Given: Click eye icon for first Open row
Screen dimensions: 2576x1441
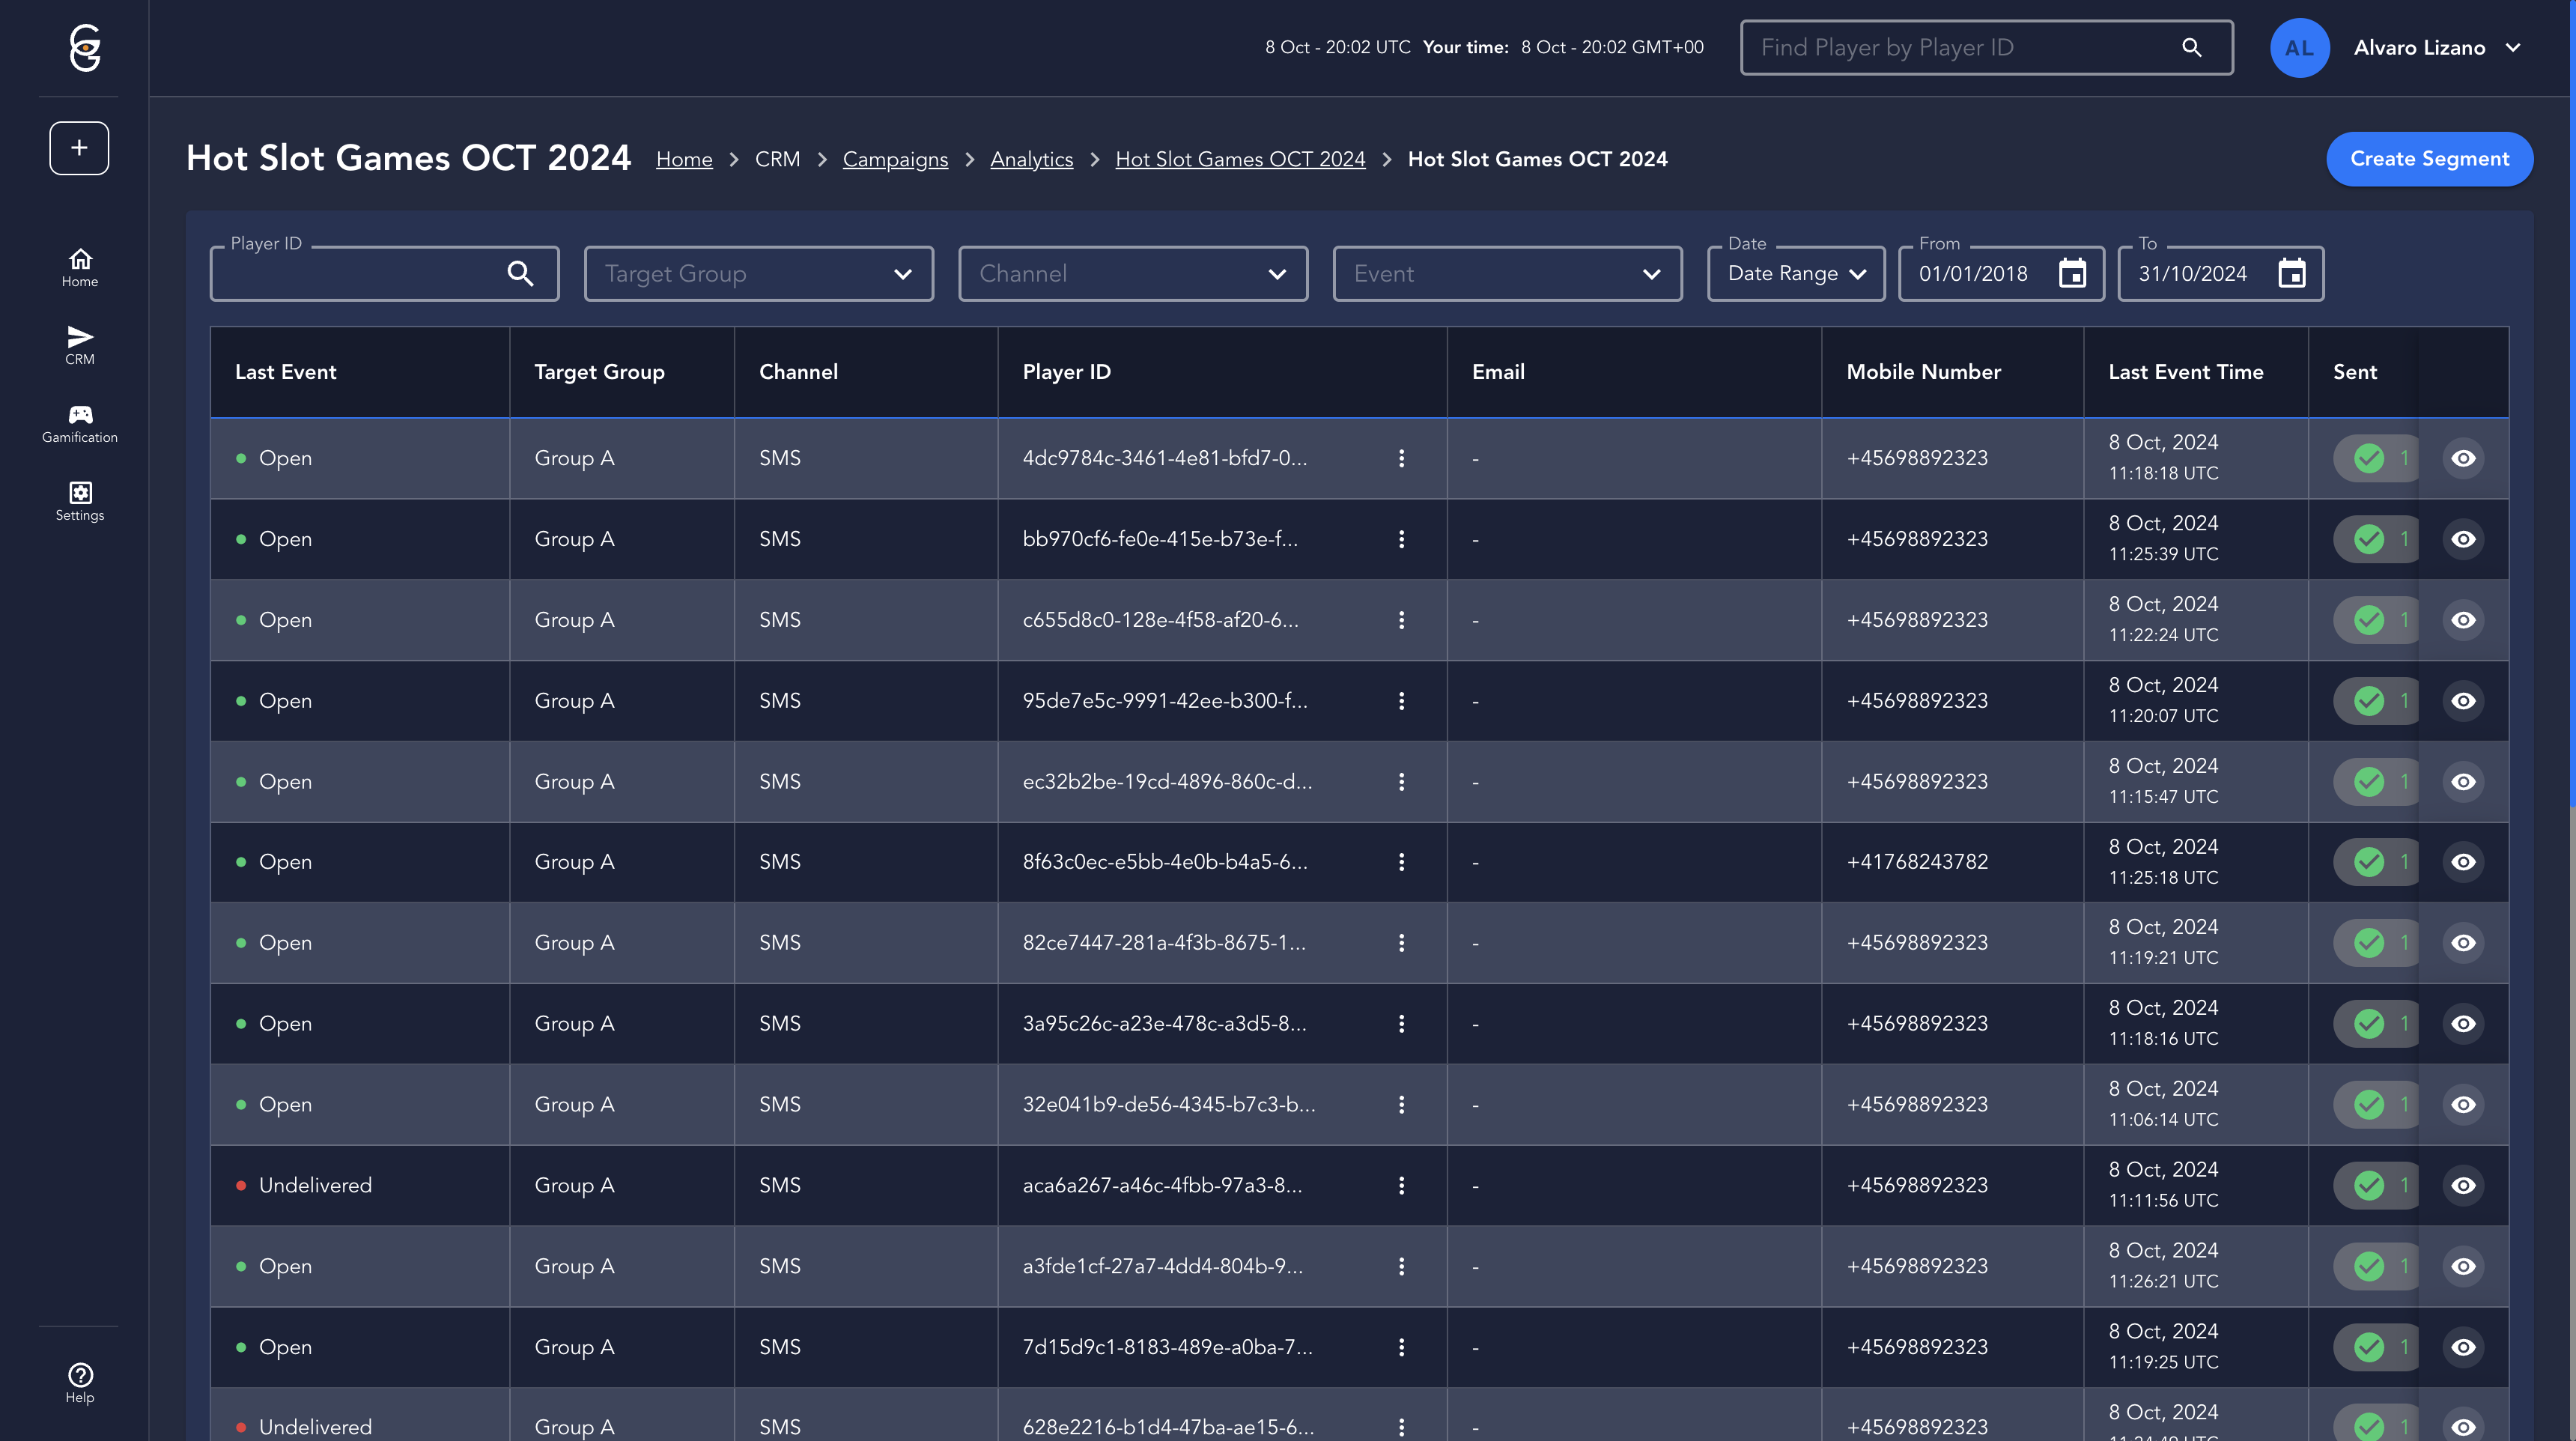Looking at the screenshot, I should pyautogui.click(x=2463, y=458).
